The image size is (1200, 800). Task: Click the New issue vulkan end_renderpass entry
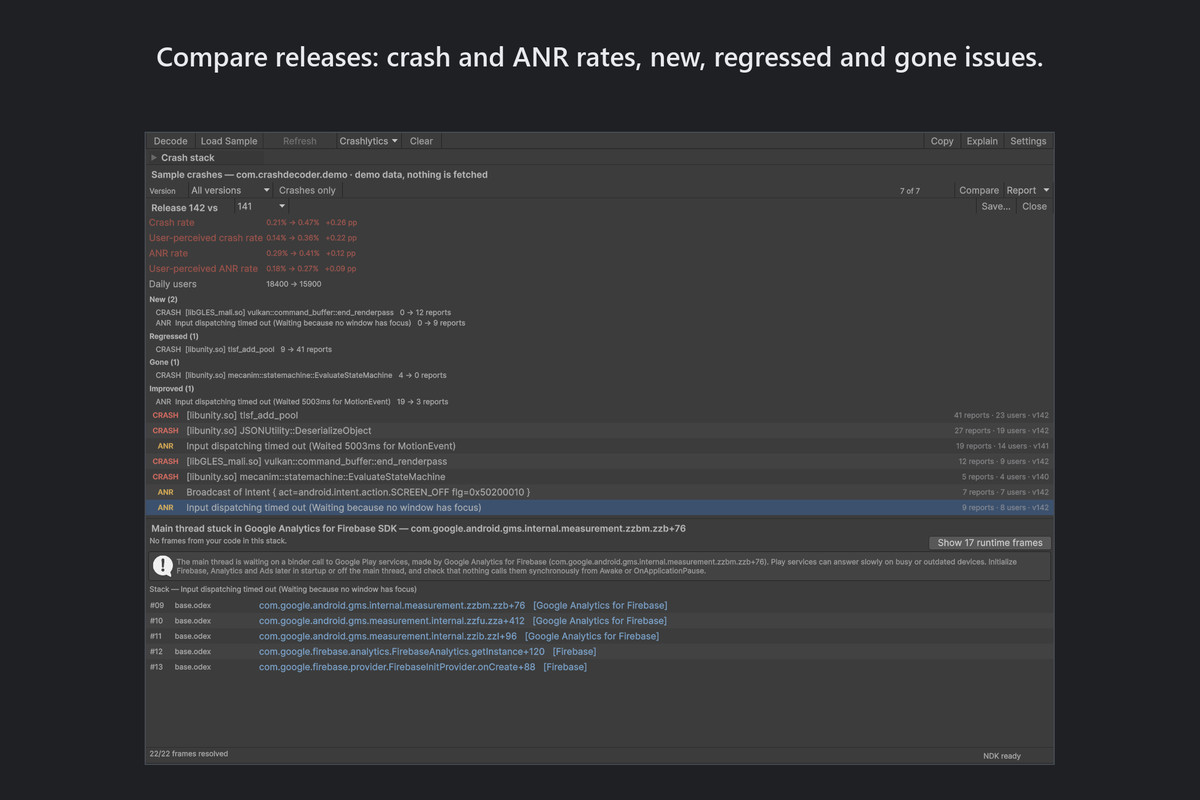(x=303, y=312)
